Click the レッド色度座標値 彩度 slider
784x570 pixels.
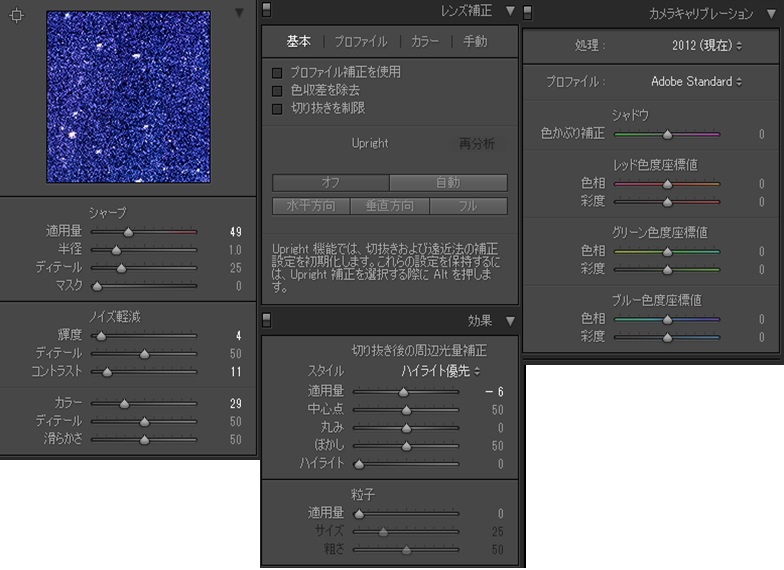[667, 202]
